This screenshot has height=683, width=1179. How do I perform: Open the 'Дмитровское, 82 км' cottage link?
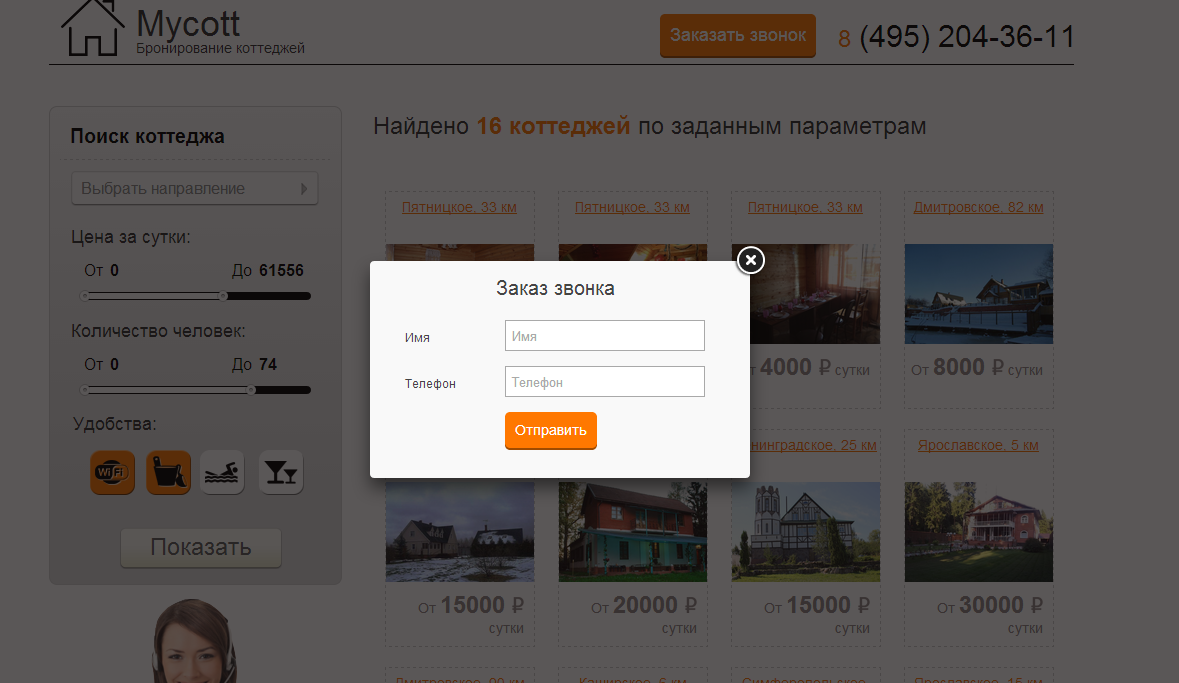[x=978, y=207]
